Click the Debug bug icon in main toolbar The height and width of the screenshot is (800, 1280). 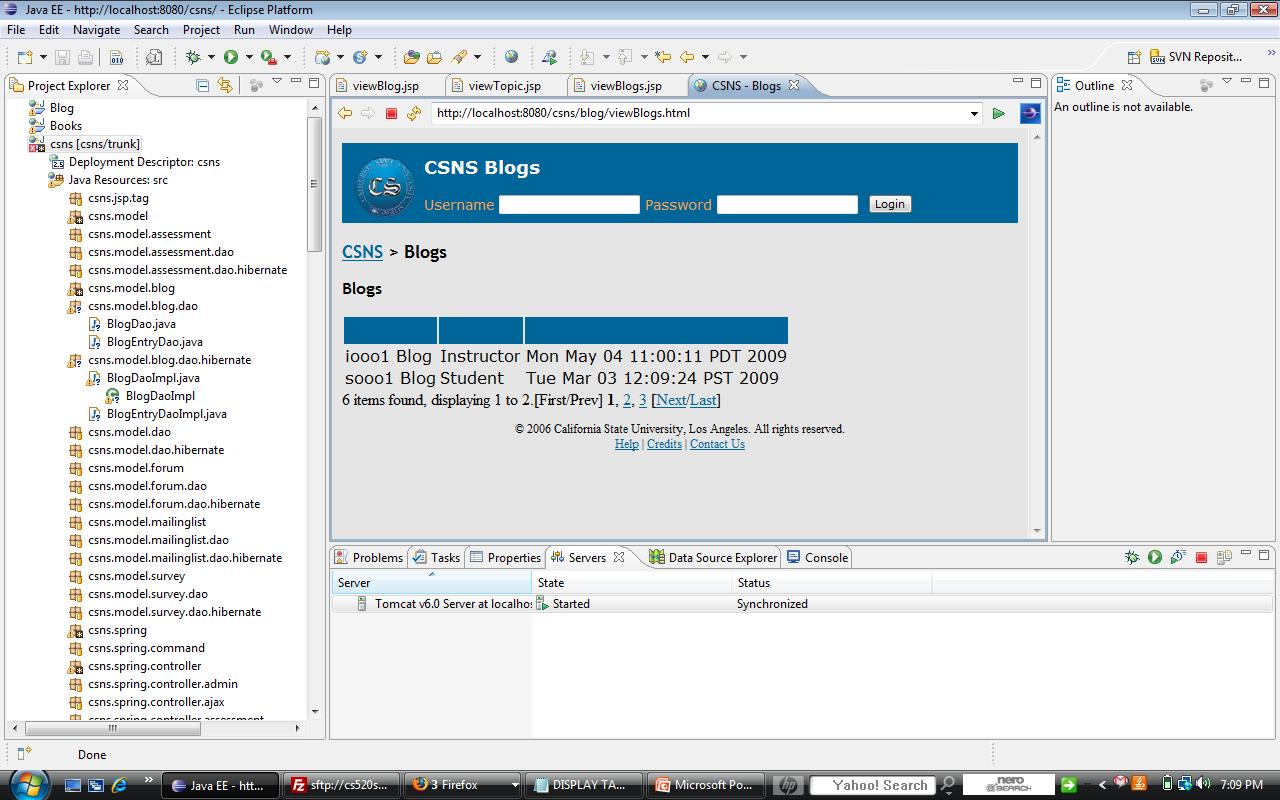(193, 57)
